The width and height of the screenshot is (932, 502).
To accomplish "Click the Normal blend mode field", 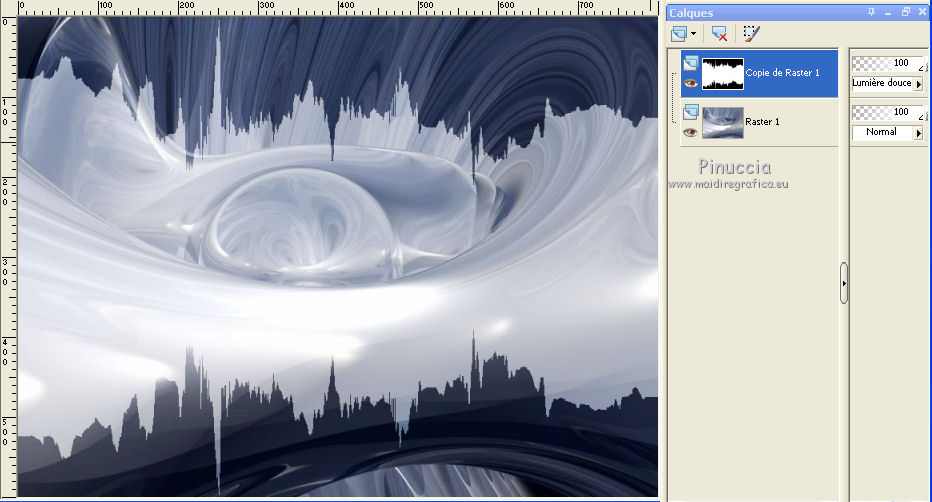I will click(x=883, y=132).
